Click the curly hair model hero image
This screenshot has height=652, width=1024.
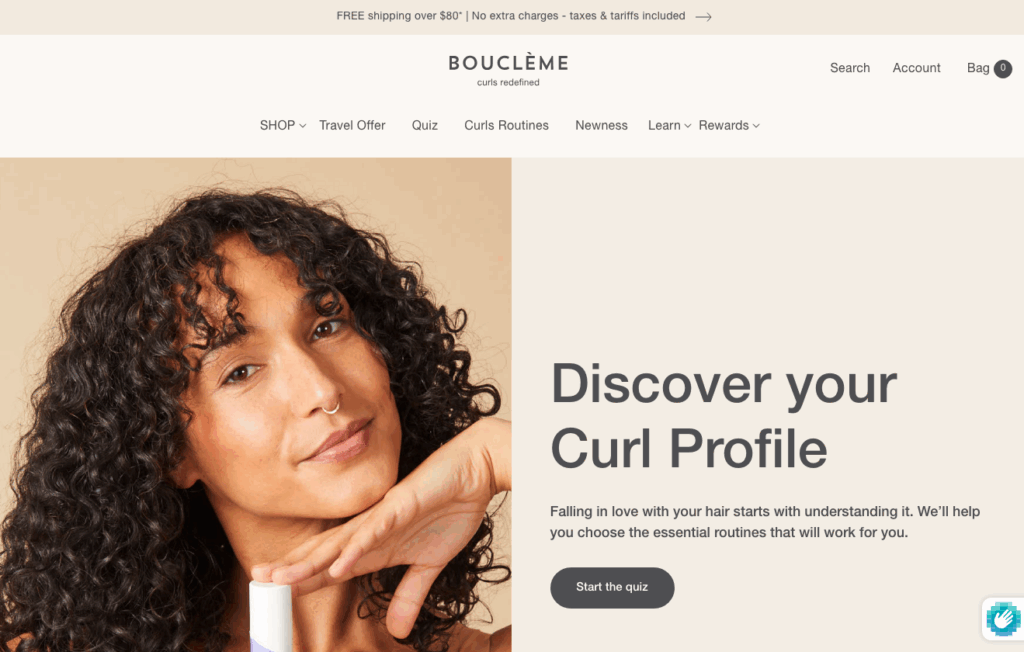click(255, 404)
